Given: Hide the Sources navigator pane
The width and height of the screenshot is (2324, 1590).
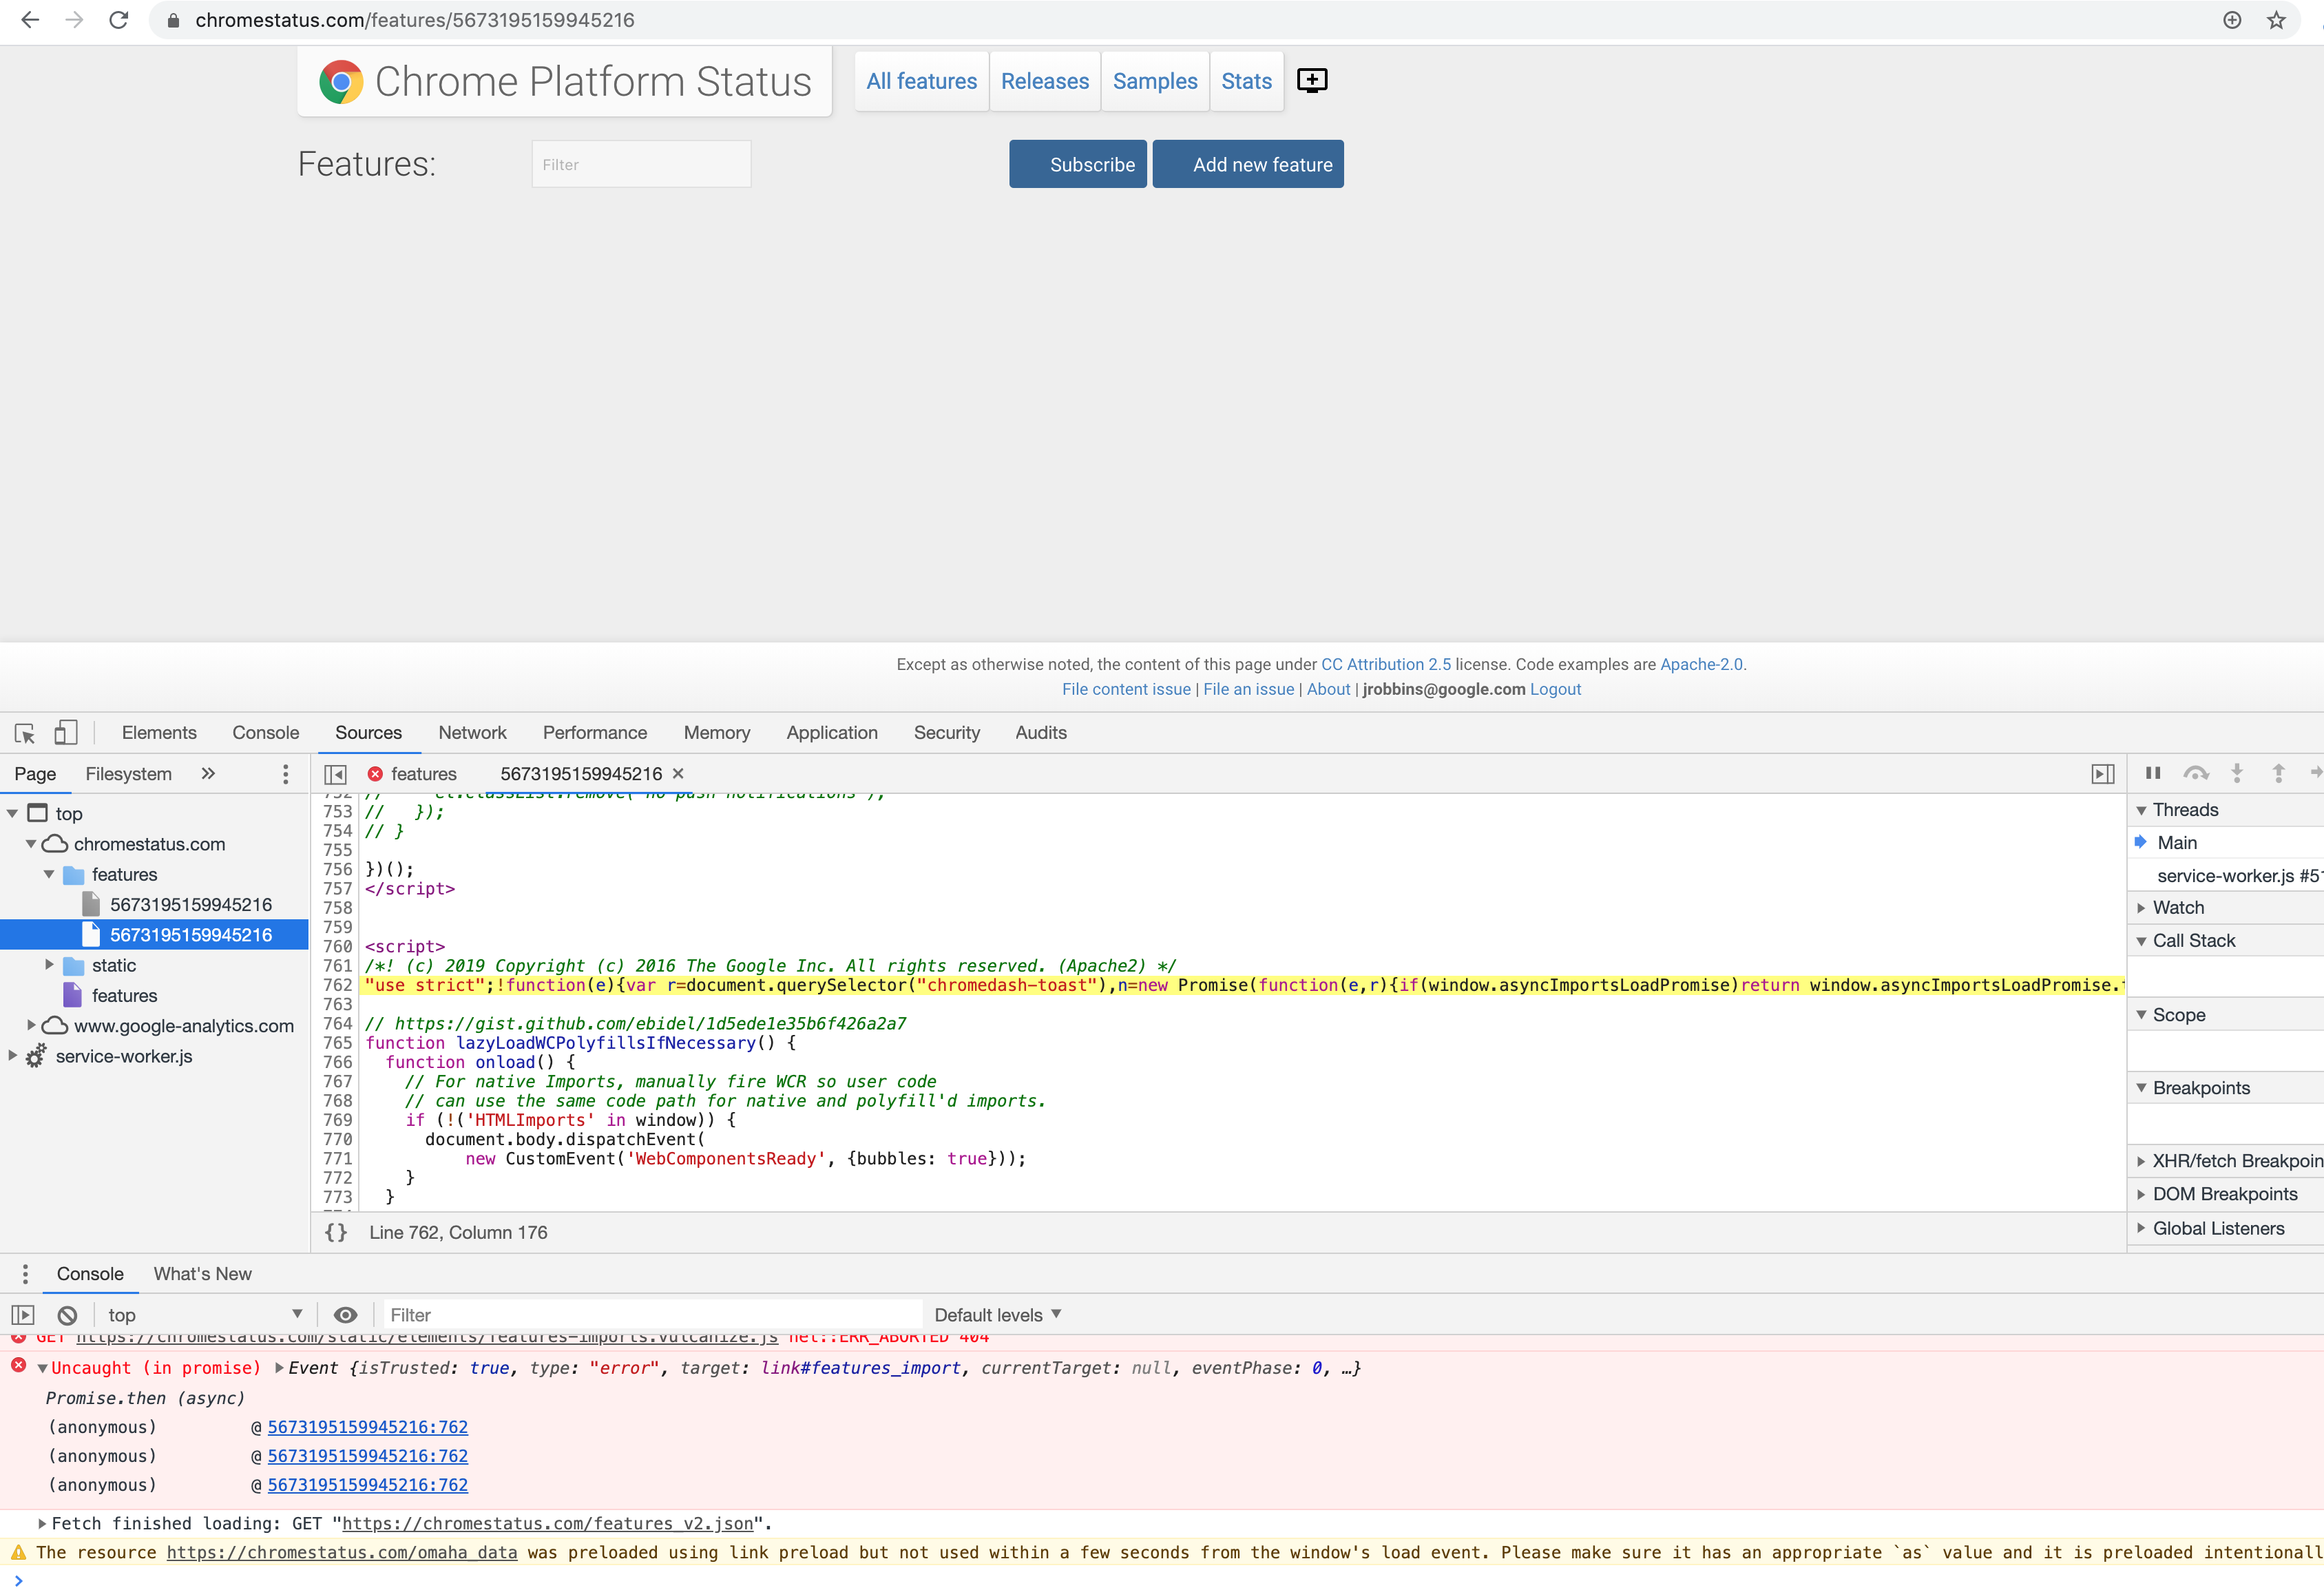Looking at the screenshot, I should pyautogui.click(x=336, y=774).
